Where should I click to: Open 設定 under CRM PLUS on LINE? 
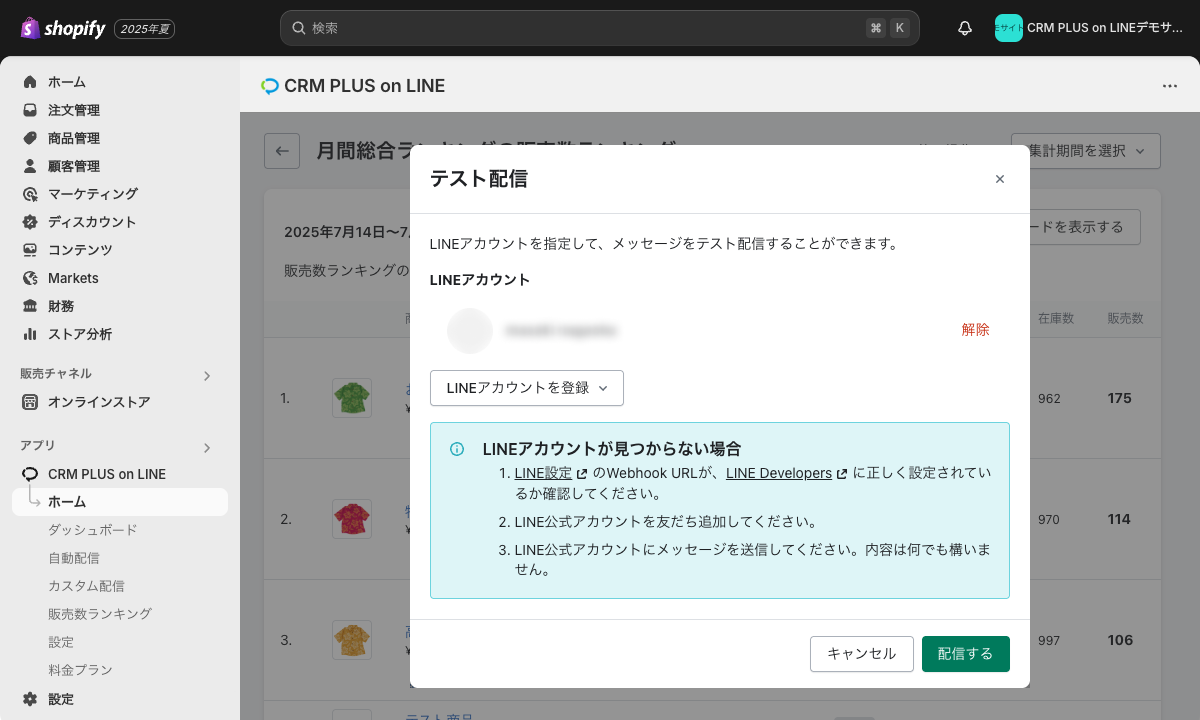click(61, 642)
